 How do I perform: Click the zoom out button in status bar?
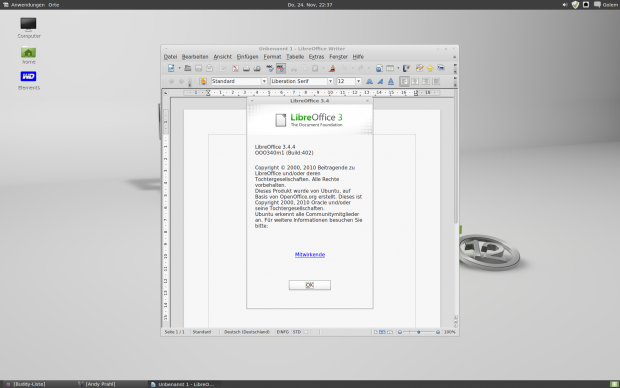[400, 332]
